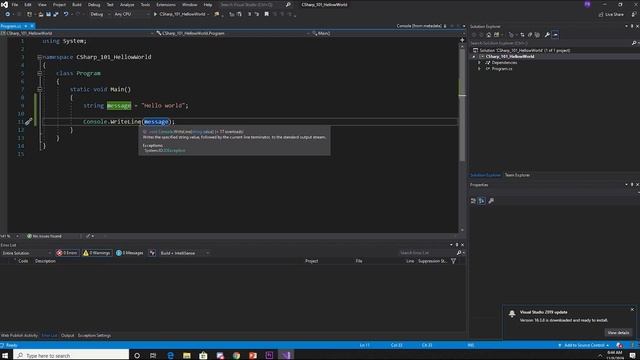Screen dimensions: 640x360
Task: Toggle the IntelliSense build filter icon
Action: (152, 253)
